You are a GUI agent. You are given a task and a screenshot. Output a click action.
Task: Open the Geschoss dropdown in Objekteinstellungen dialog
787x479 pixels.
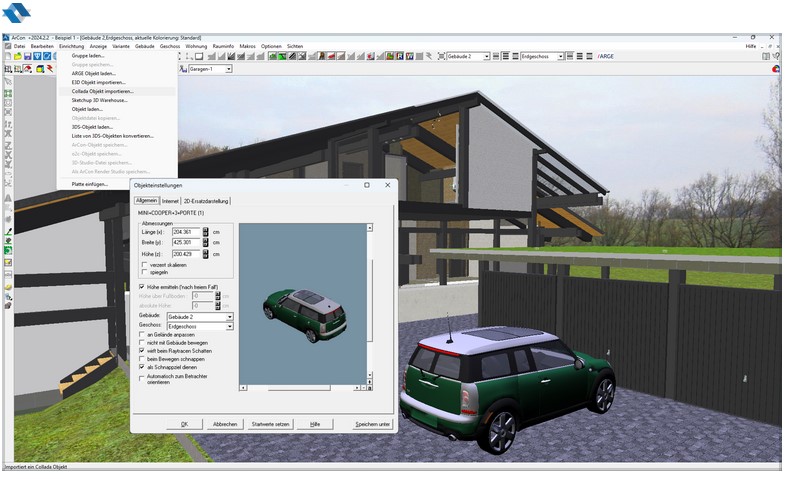tap(229, 326)
